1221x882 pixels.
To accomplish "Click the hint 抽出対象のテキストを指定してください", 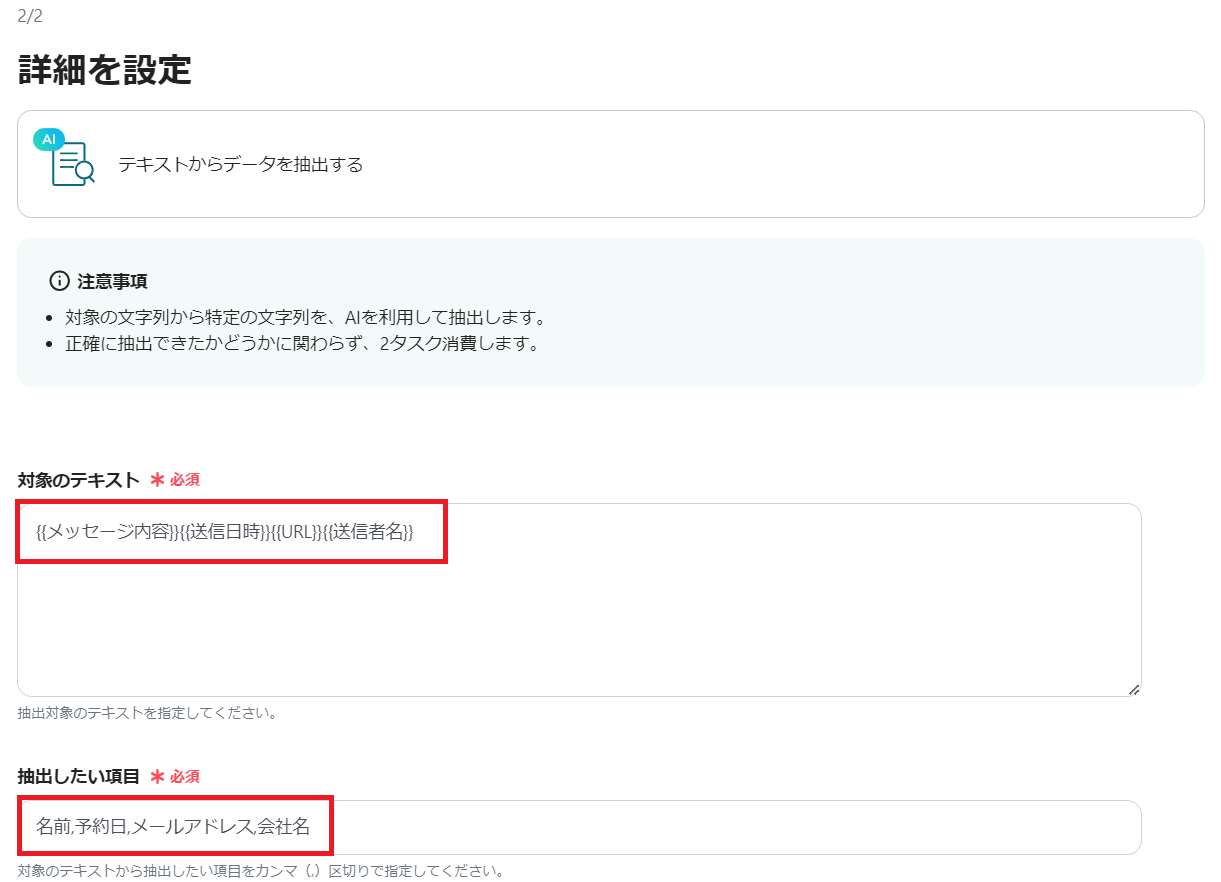I will (x=147, y=713).
